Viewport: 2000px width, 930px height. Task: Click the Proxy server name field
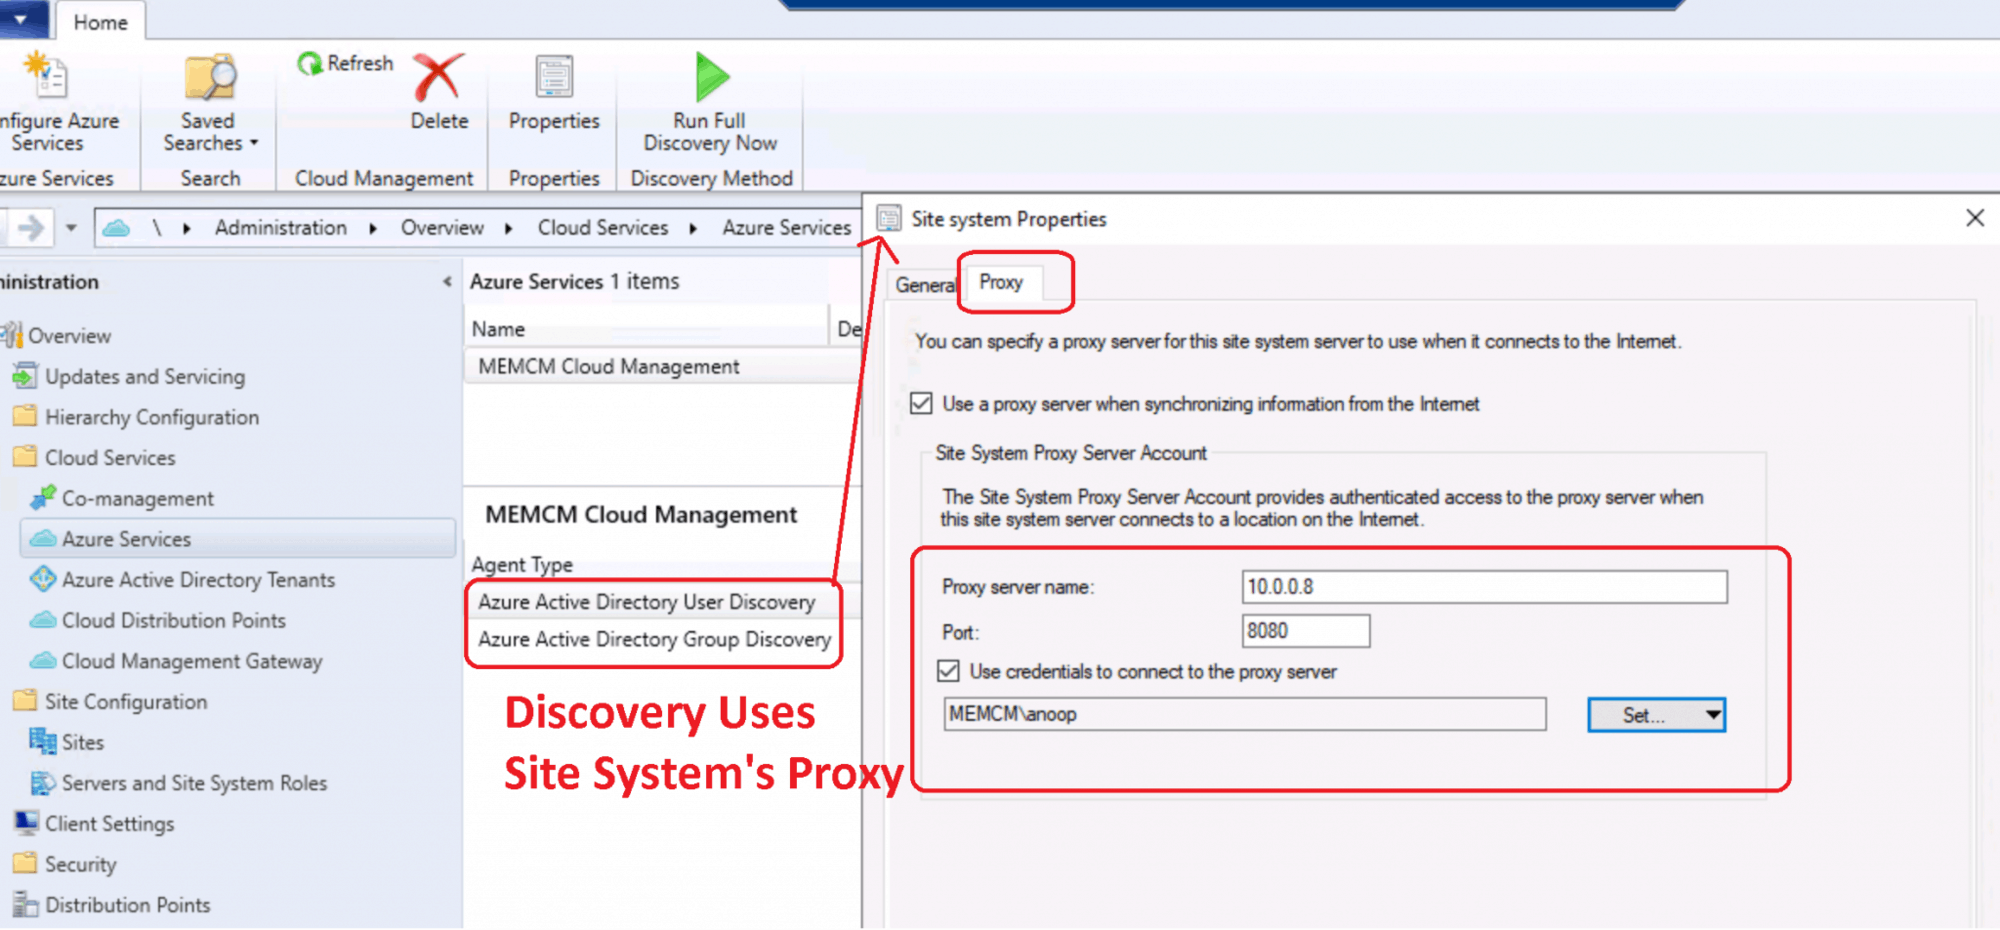tap(1484, 587)
